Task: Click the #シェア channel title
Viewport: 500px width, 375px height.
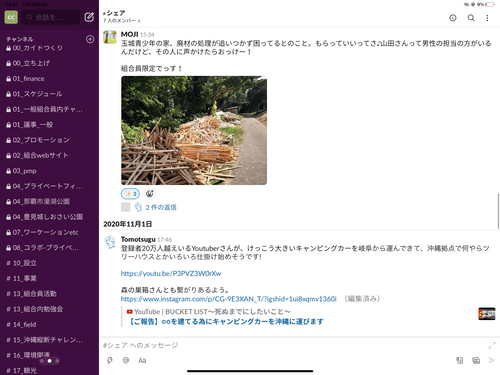Action: point(114,13)
